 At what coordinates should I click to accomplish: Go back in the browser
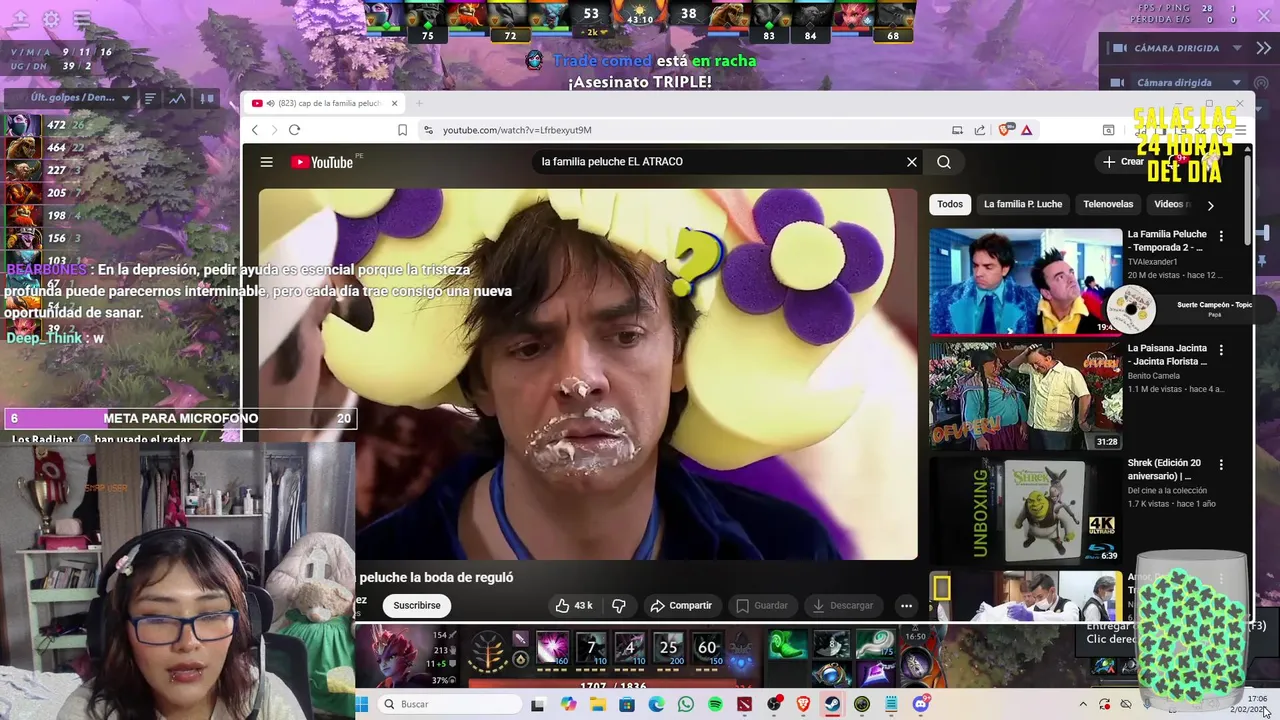coord(255,130)
